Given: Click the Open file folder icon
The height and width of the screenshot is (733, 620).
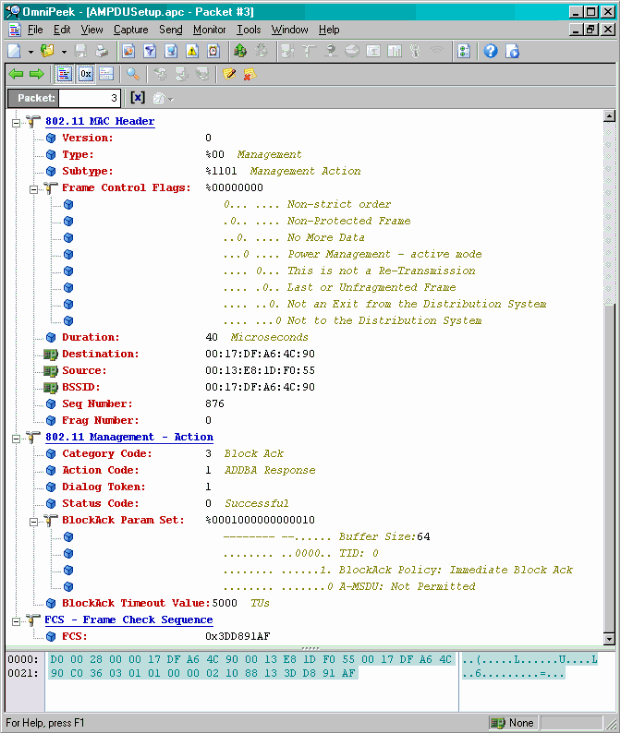Looking at the screenshot, I should [x=48, y=50].
